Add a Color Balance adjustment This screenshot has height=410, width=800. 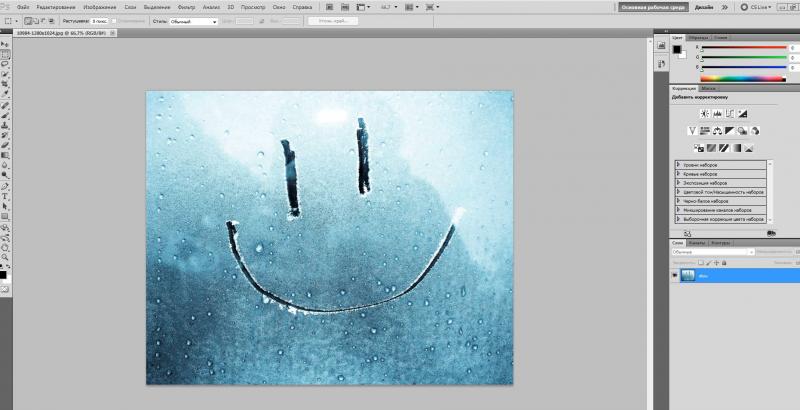pos(717,131)
